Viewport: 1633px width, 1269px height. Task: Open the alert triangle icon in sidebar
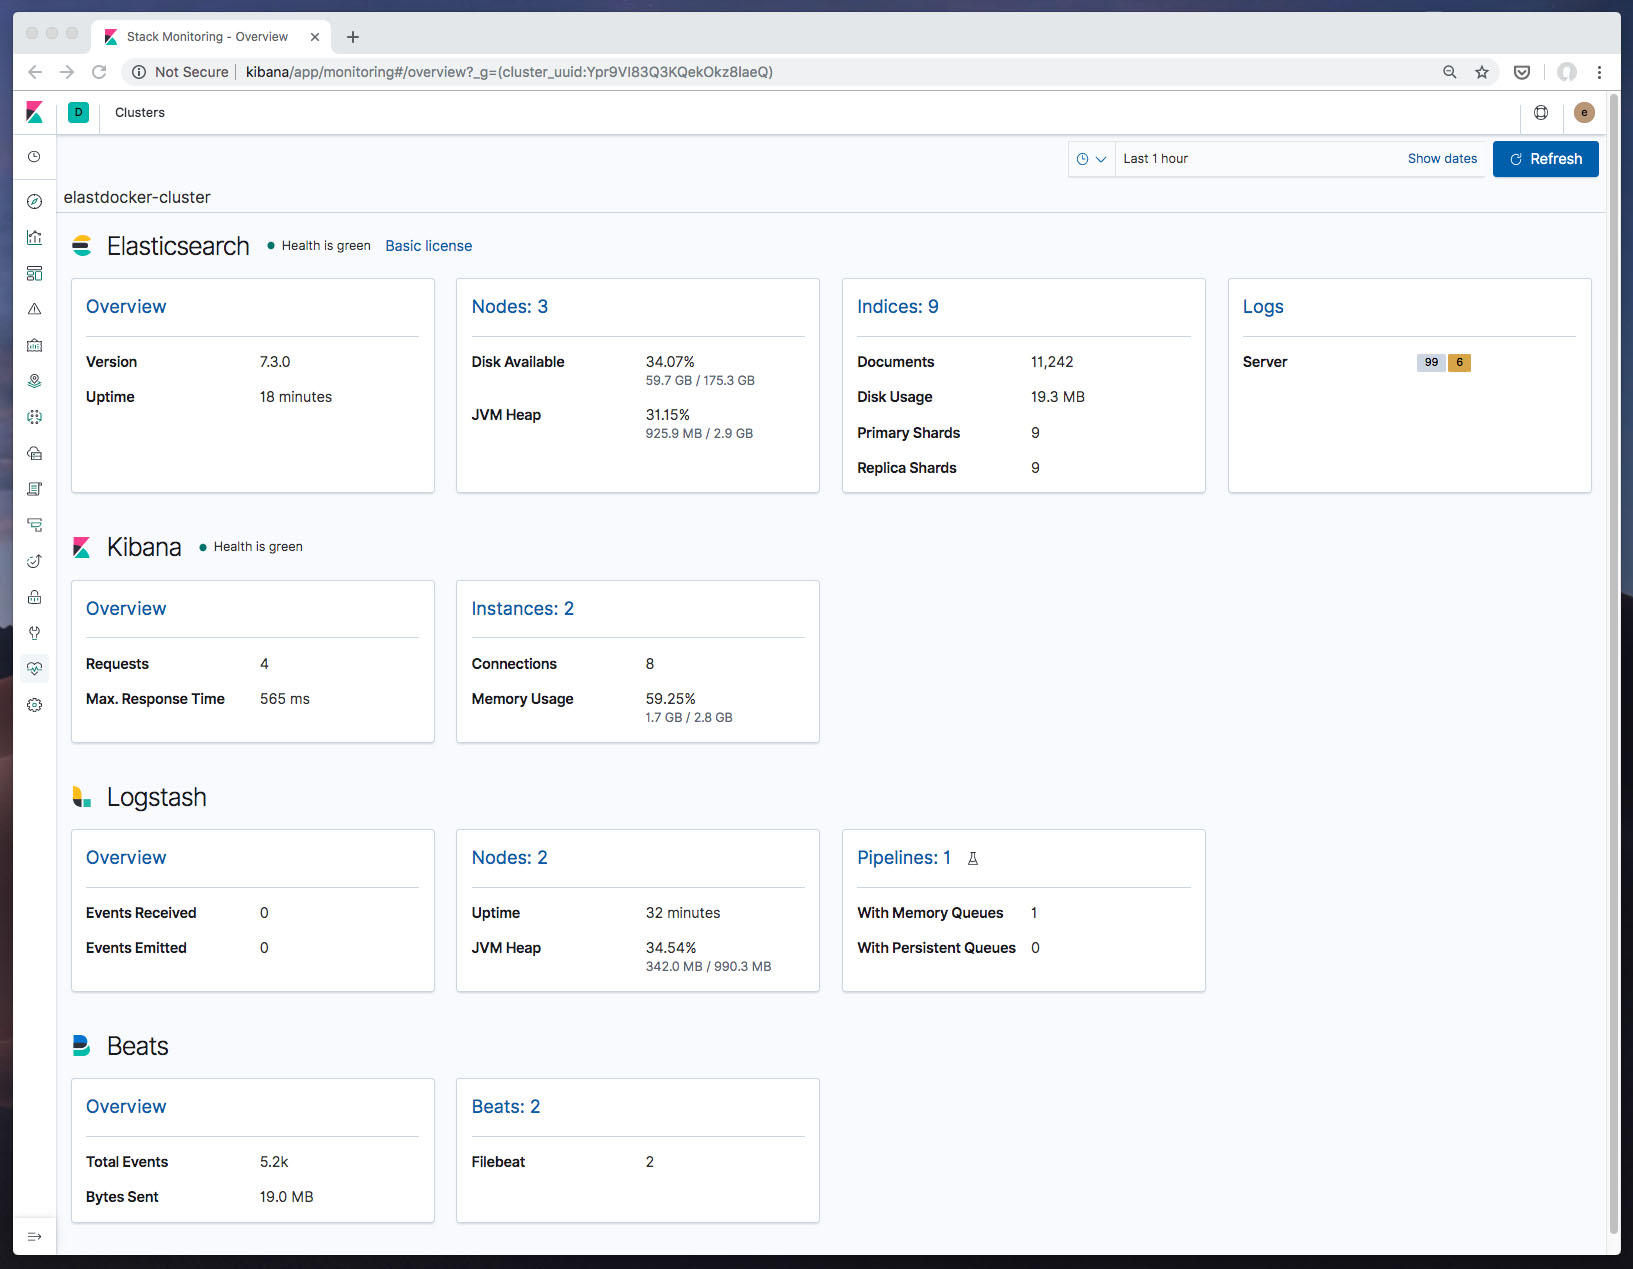coord(34,310)
